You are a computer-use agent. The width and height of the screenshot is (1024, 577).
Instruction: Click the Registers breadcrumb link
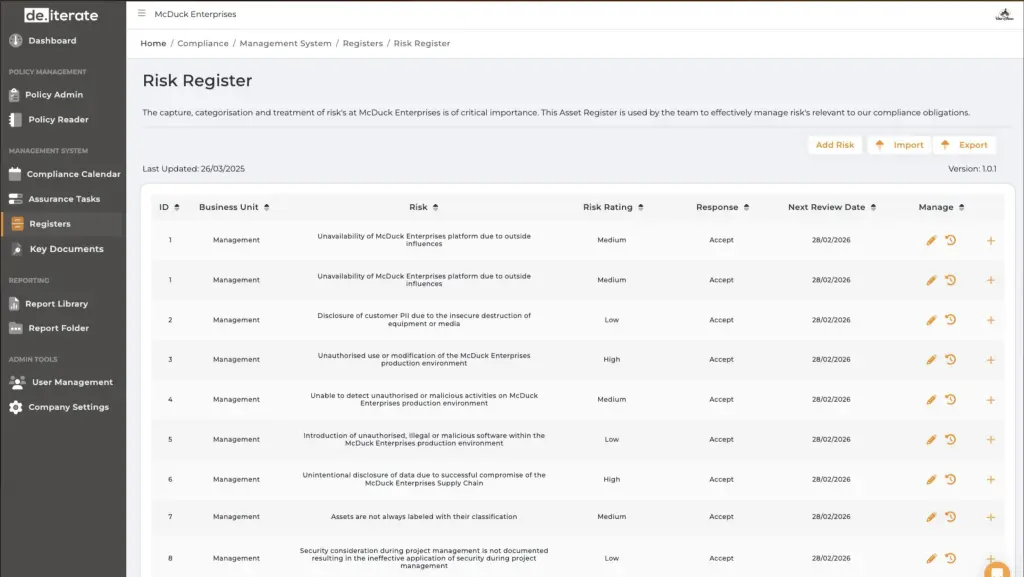click(362, 43)
